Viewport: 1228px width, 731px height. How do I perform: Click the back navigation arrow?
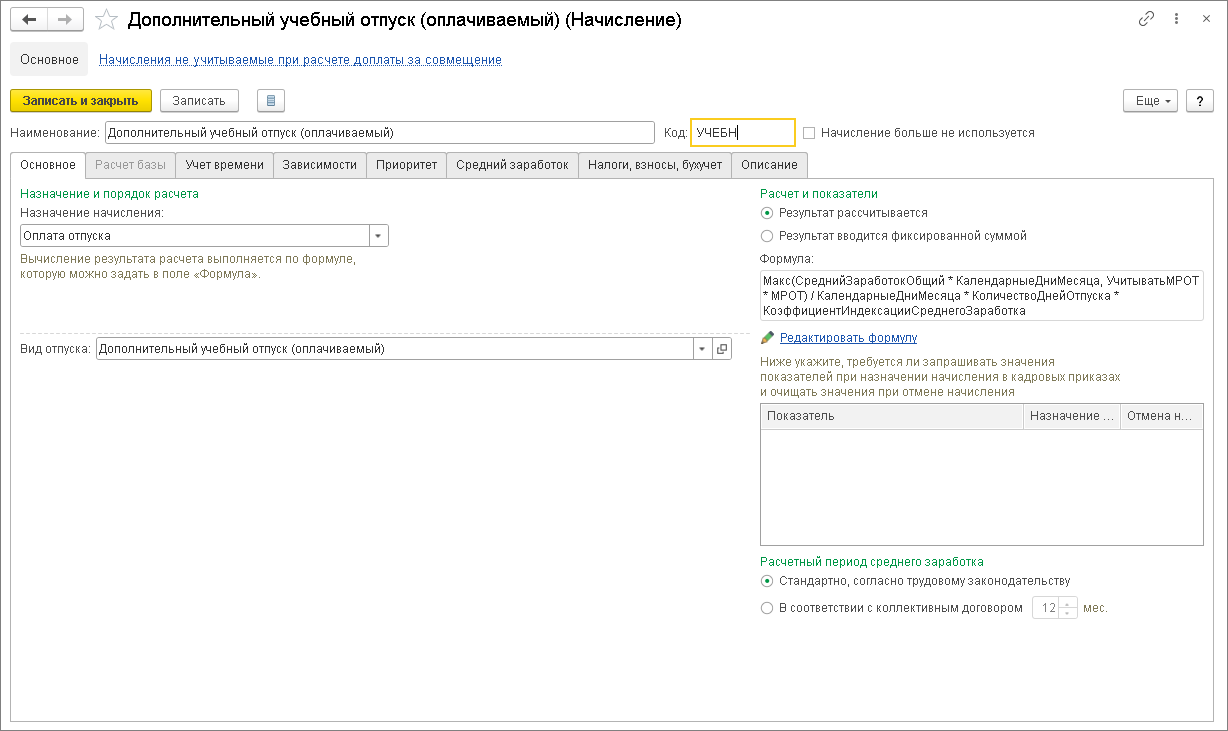point(29,19)
